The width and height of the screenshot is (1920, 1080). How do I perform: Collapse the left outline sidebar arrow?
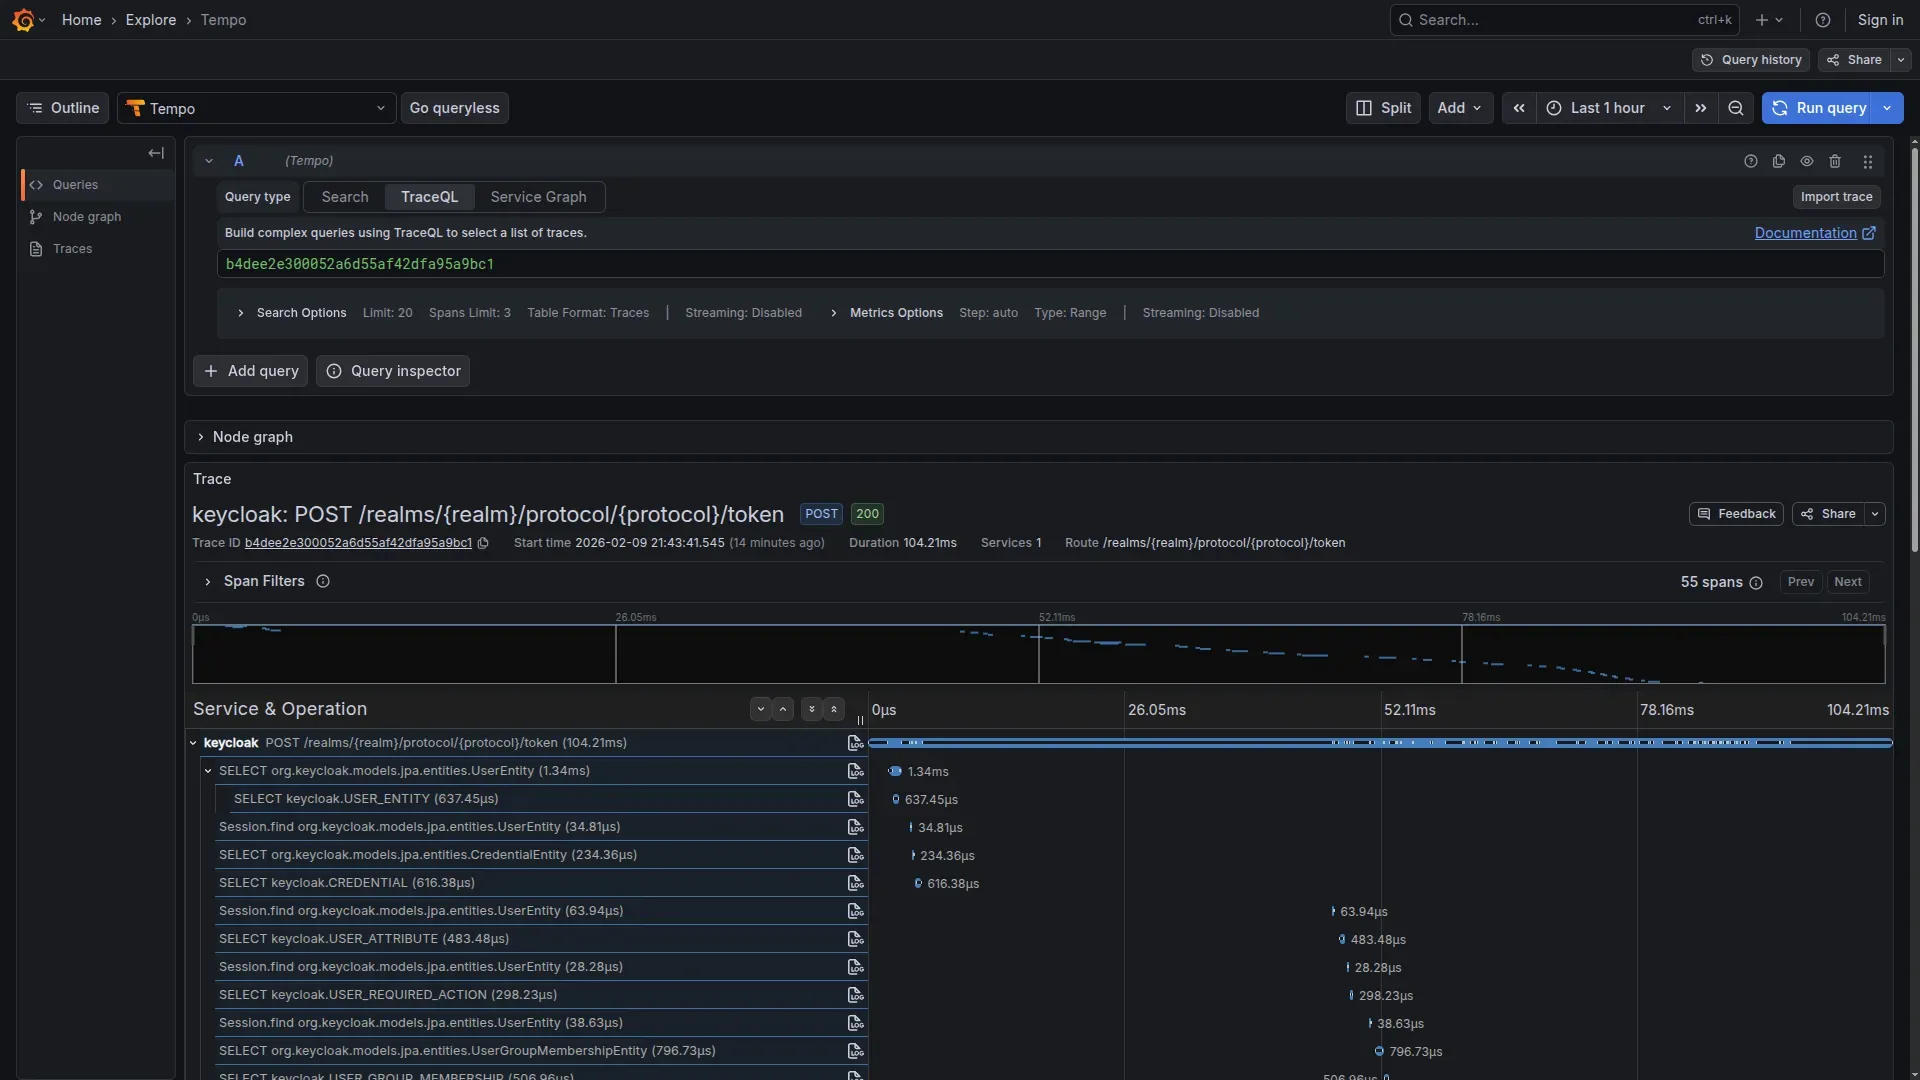[156, 153]
